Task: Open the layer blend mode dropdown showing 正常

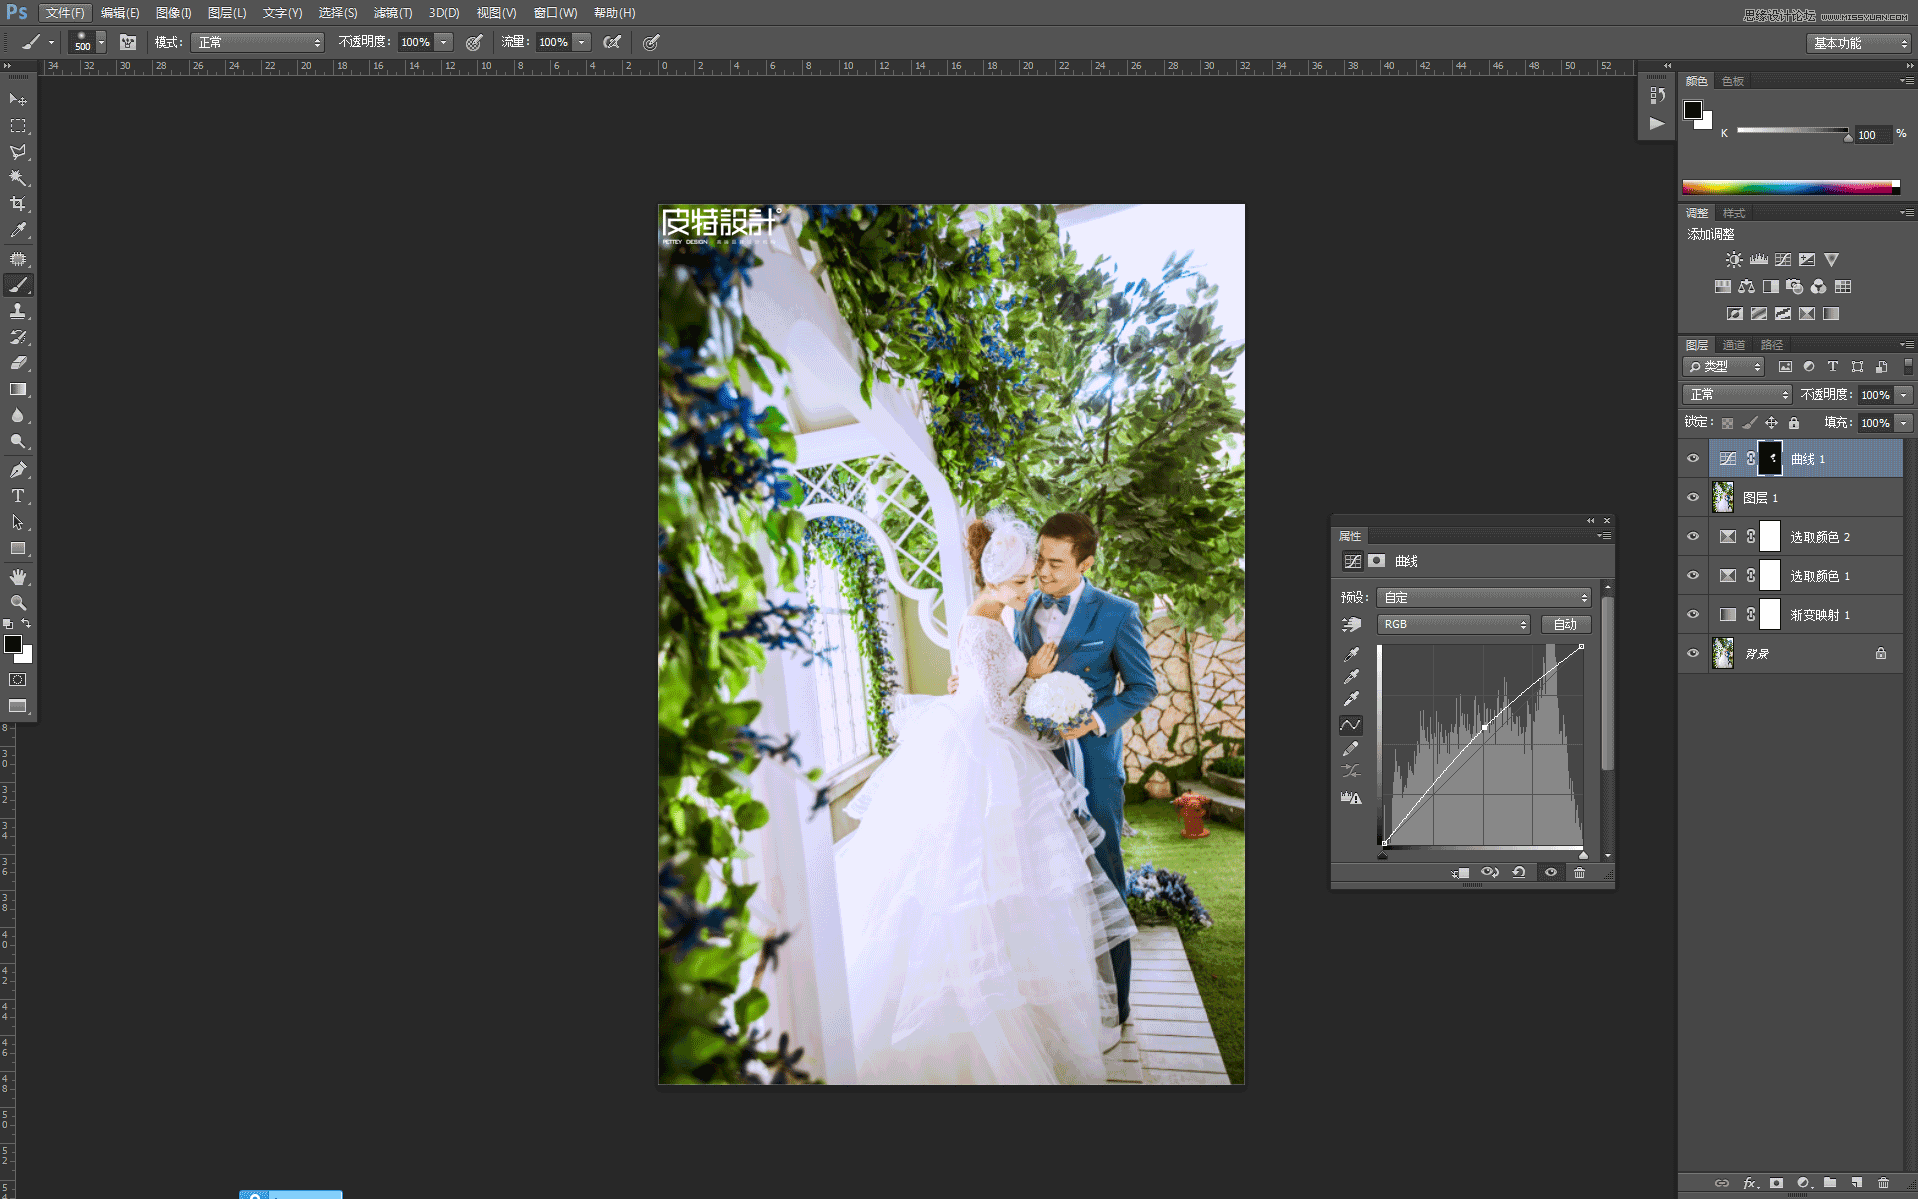Action: [x=1736, y=394]
